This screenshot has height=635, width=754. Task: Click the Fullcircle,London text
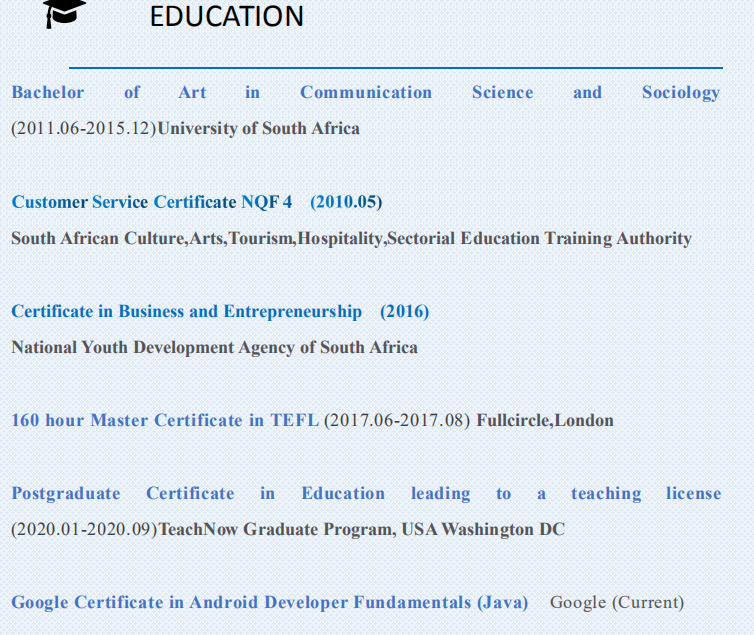pos(545,420)
